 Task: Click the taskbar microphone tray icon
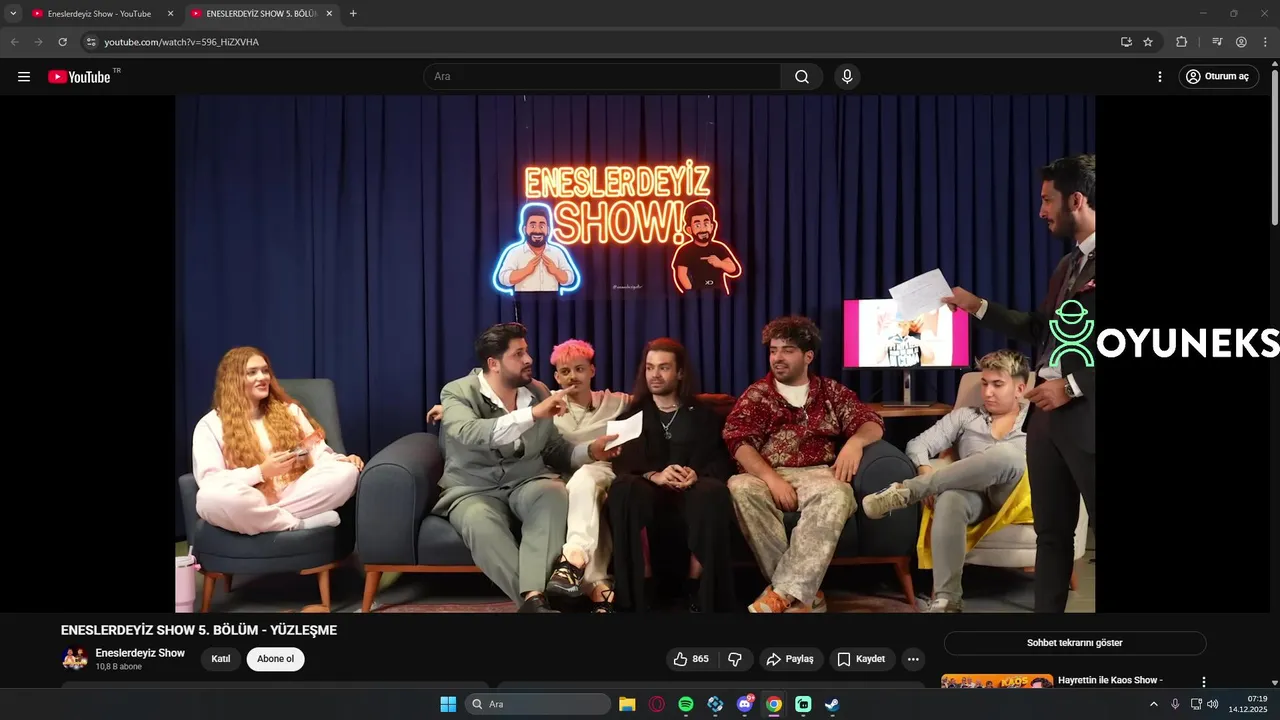click(1175, 704)
